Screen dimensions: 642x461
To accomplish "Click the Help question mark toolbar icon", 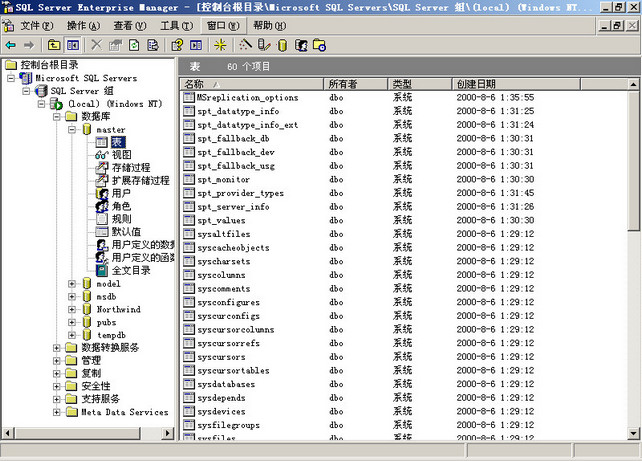I will 176,45.
